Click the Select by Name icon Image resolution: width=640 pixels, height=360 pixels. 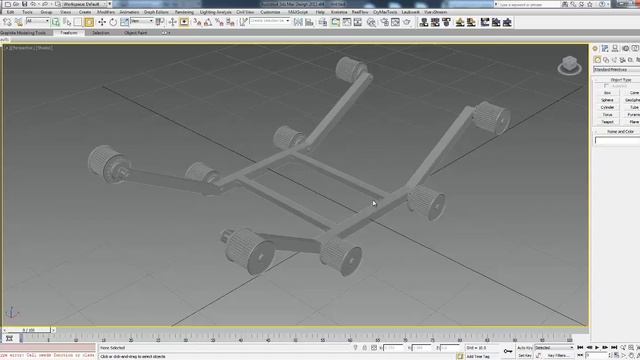67,22
